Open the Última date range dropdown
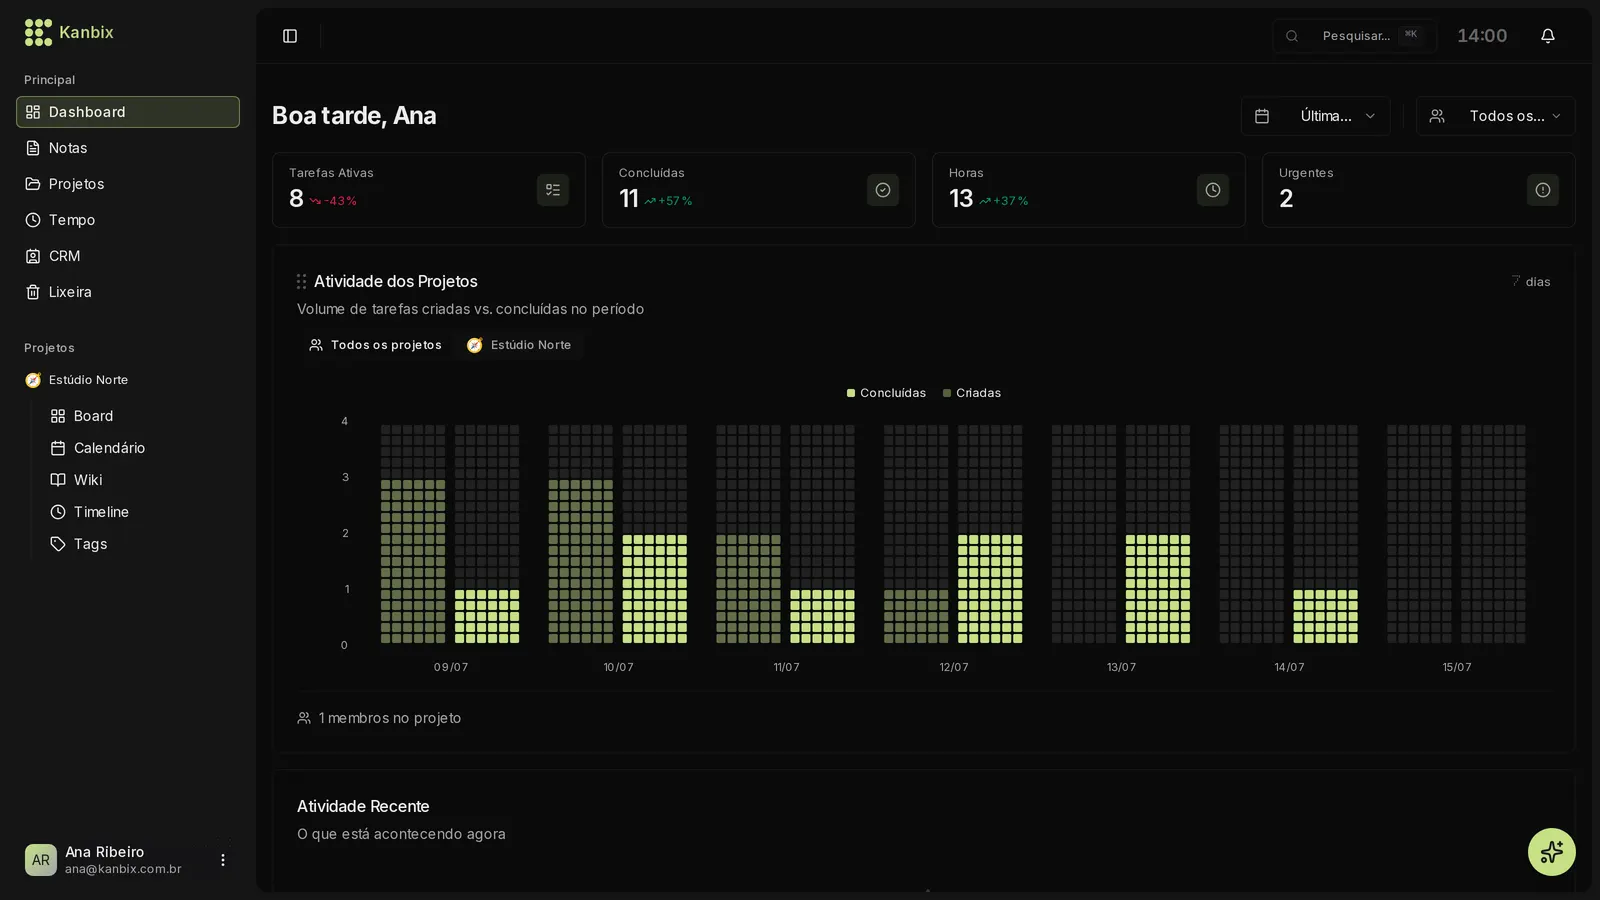This screenshot has height=900, width=1600. [x=1316, y=116]
